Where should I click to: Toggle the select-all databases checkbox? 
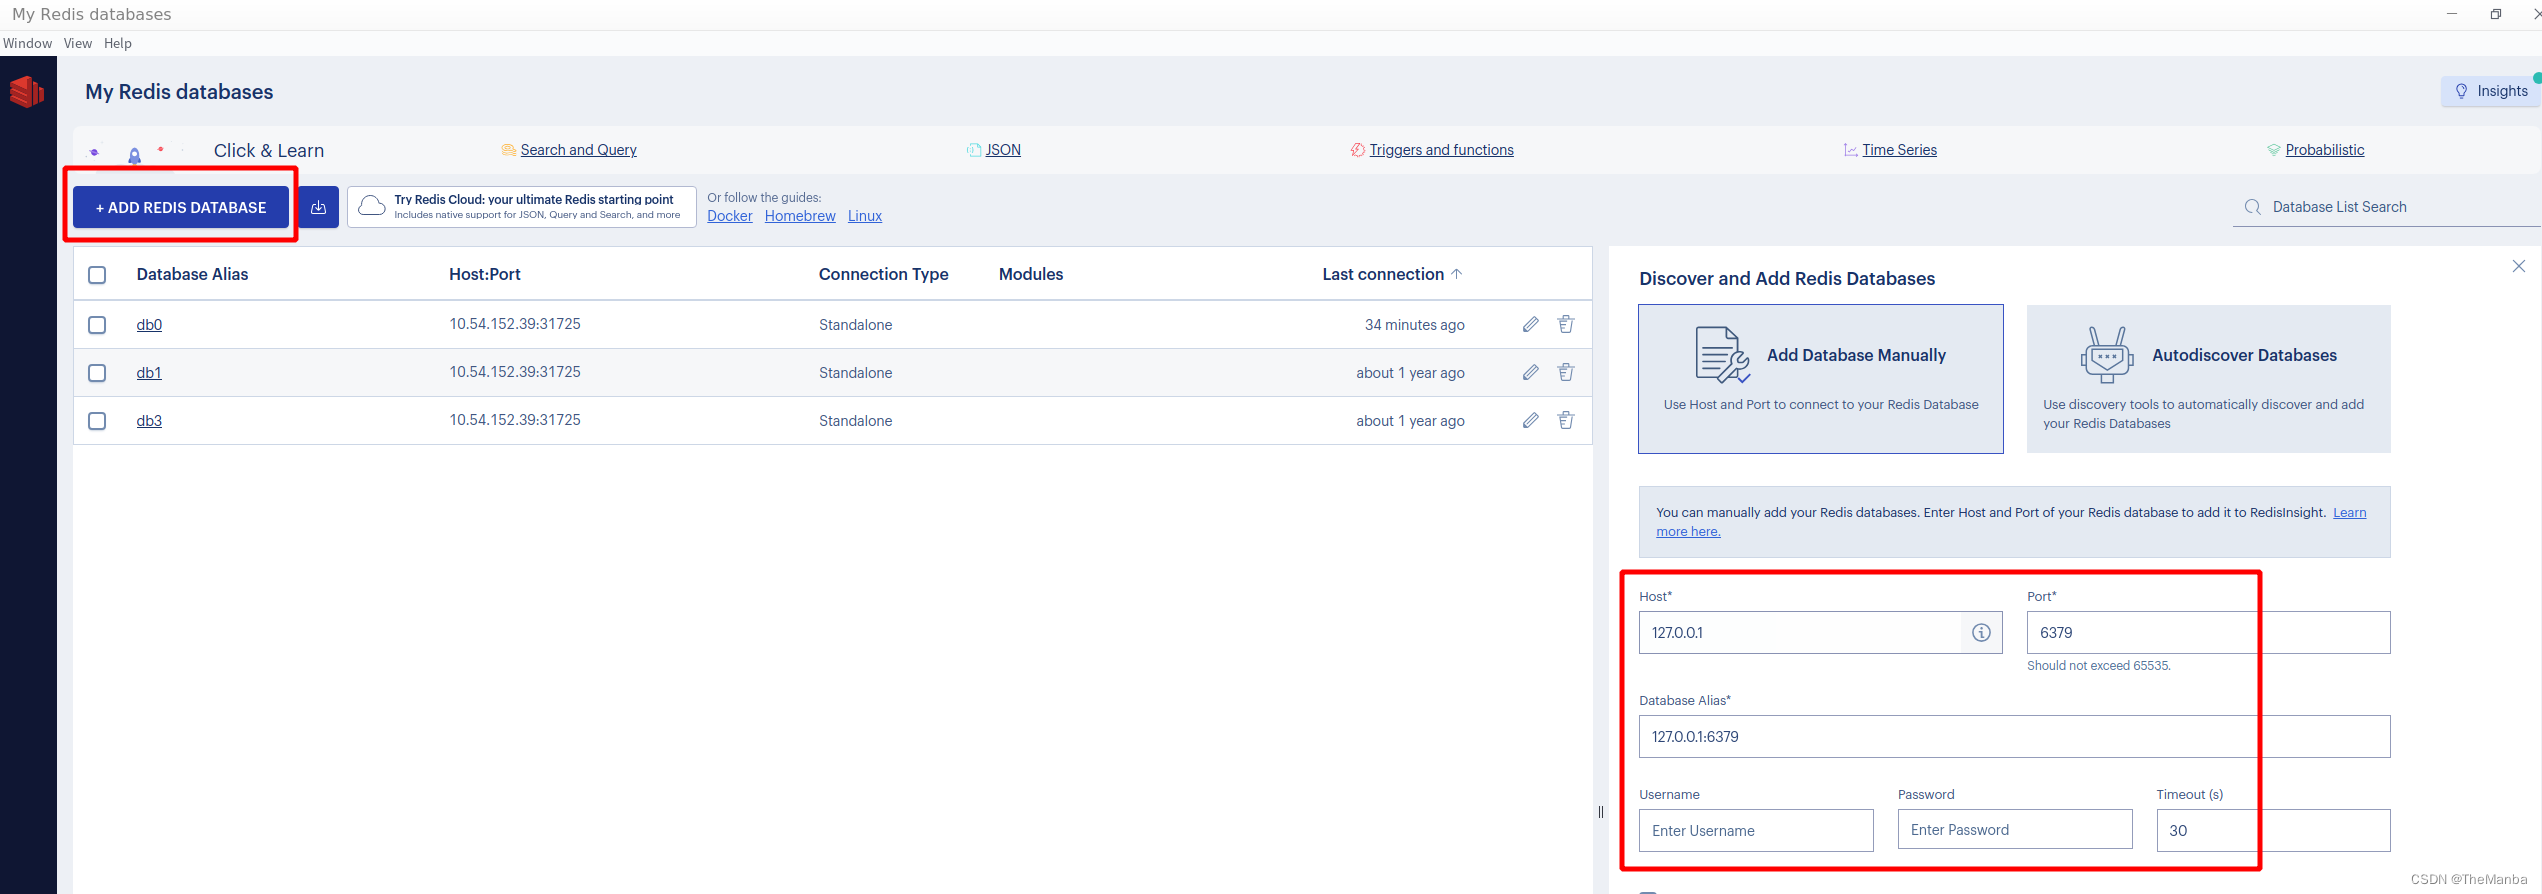point(97,275)
